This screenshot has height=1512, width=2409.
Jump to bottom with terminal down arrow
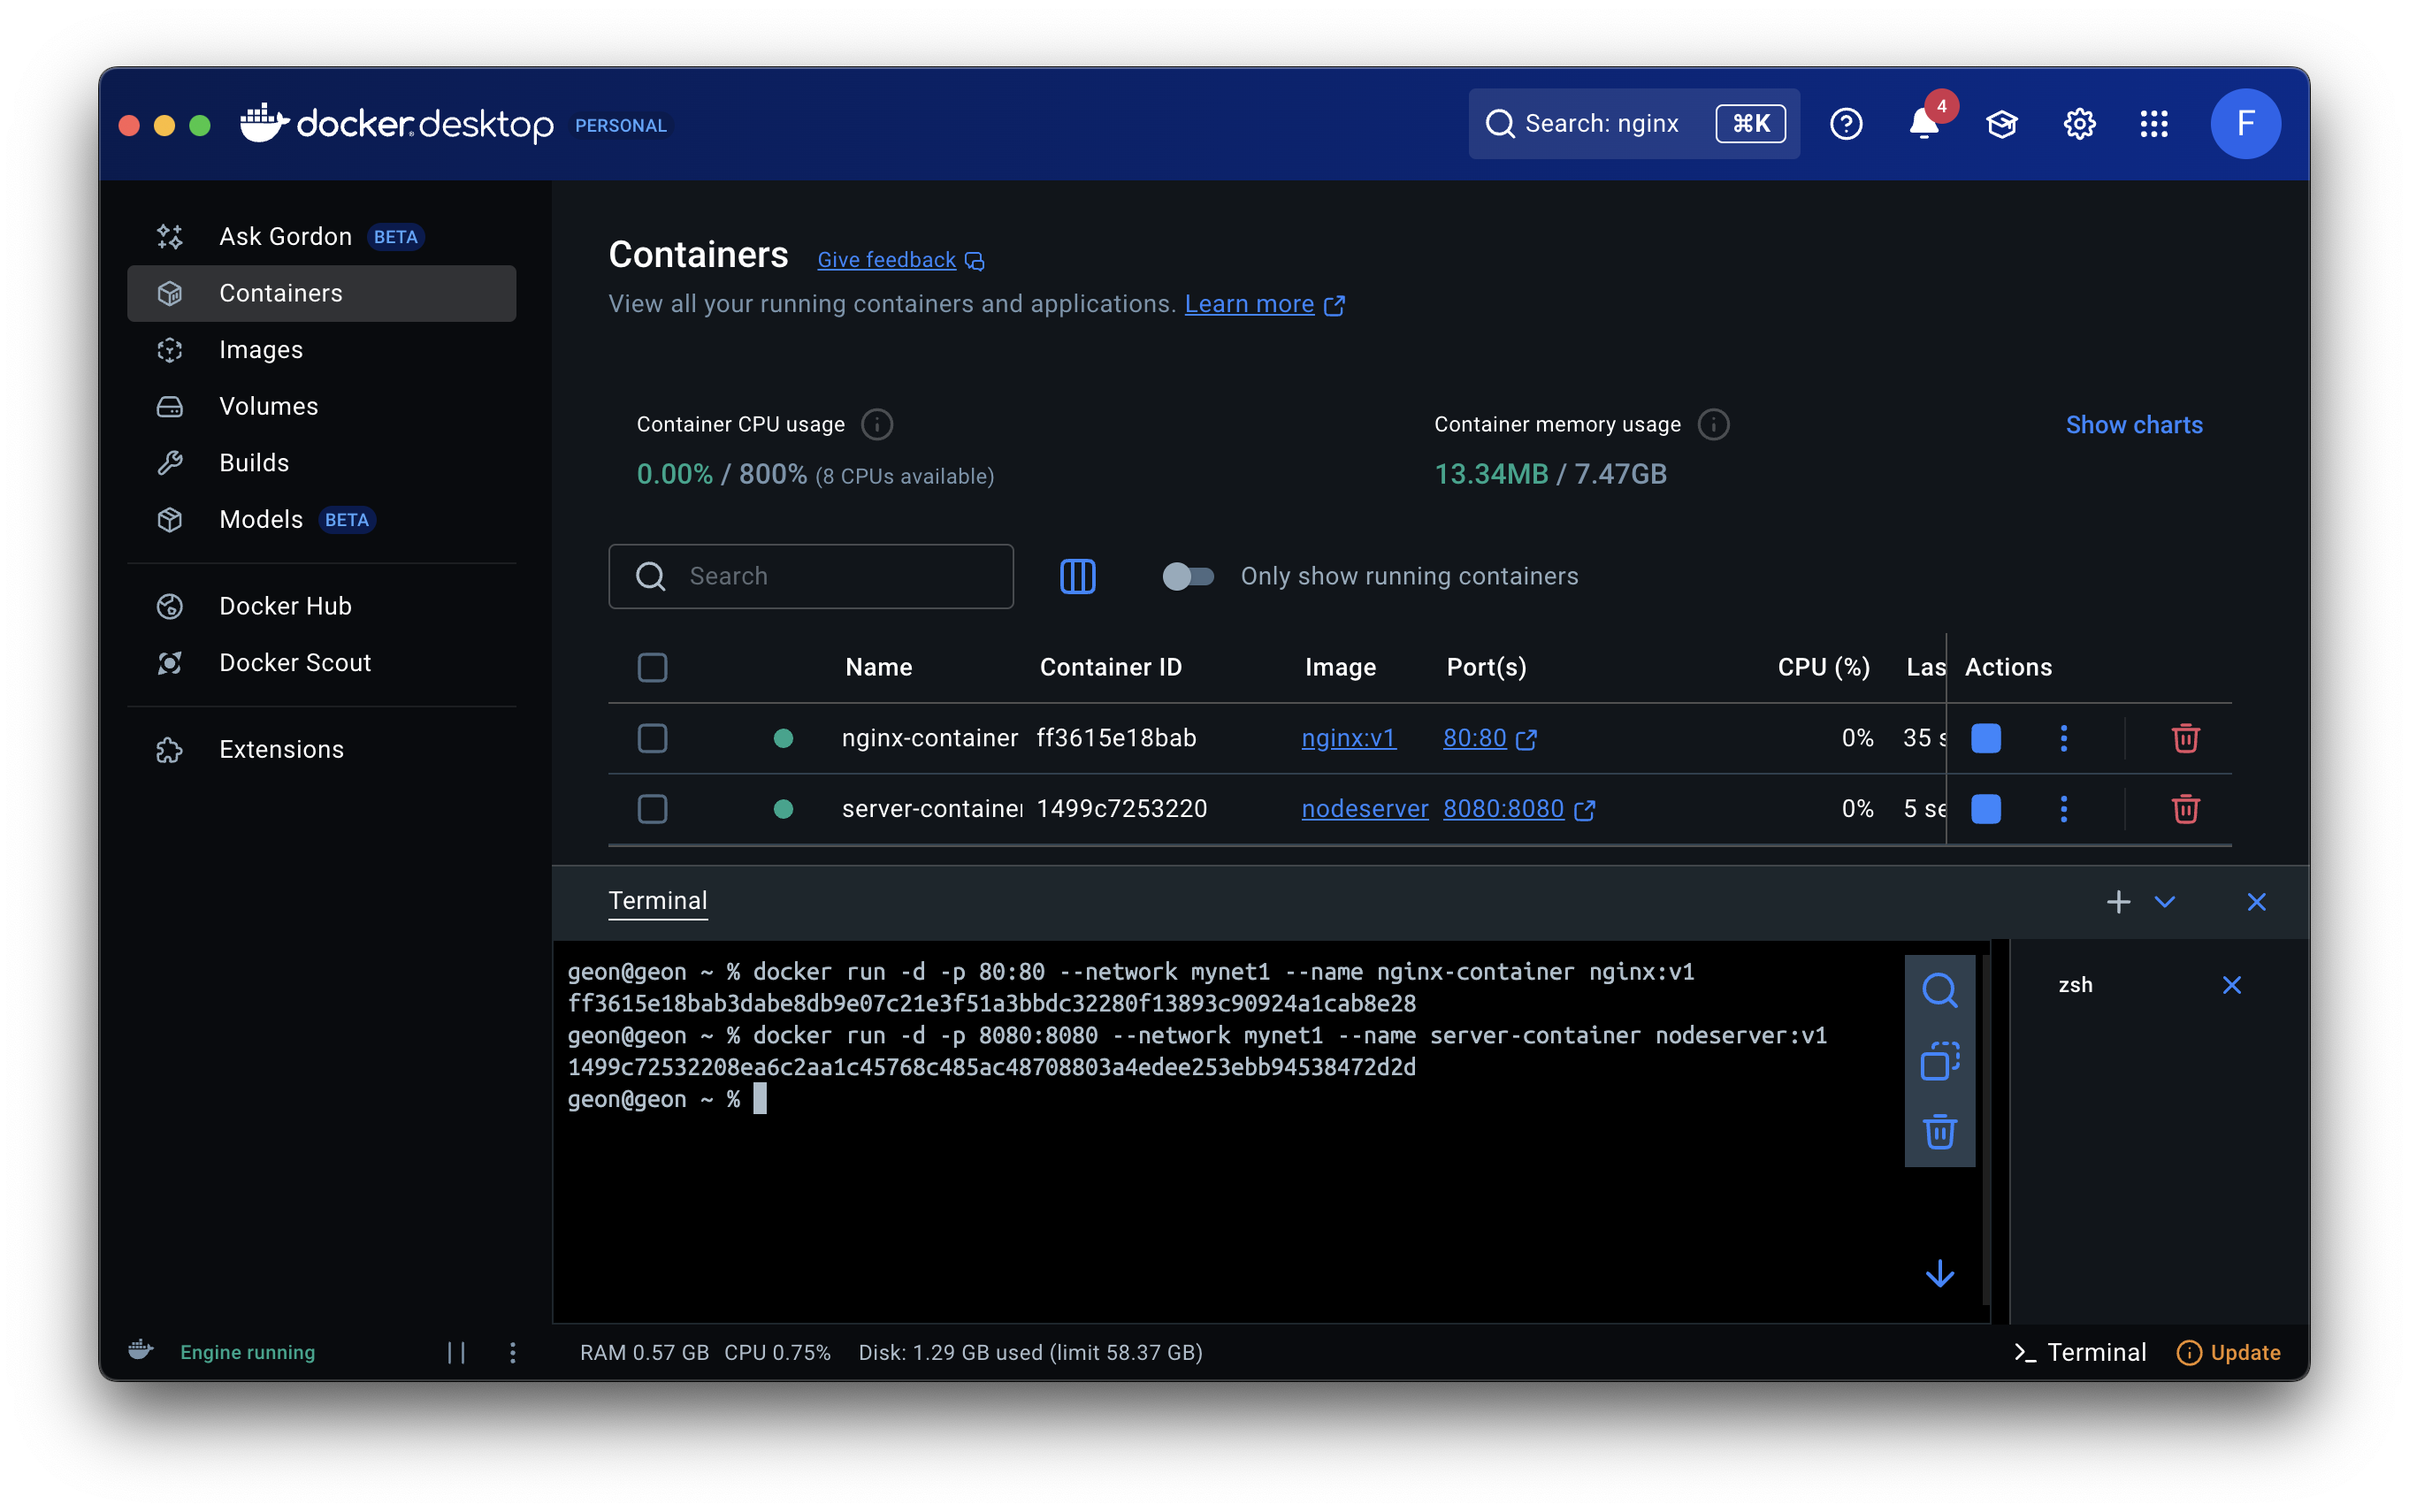point(1939,1273)
